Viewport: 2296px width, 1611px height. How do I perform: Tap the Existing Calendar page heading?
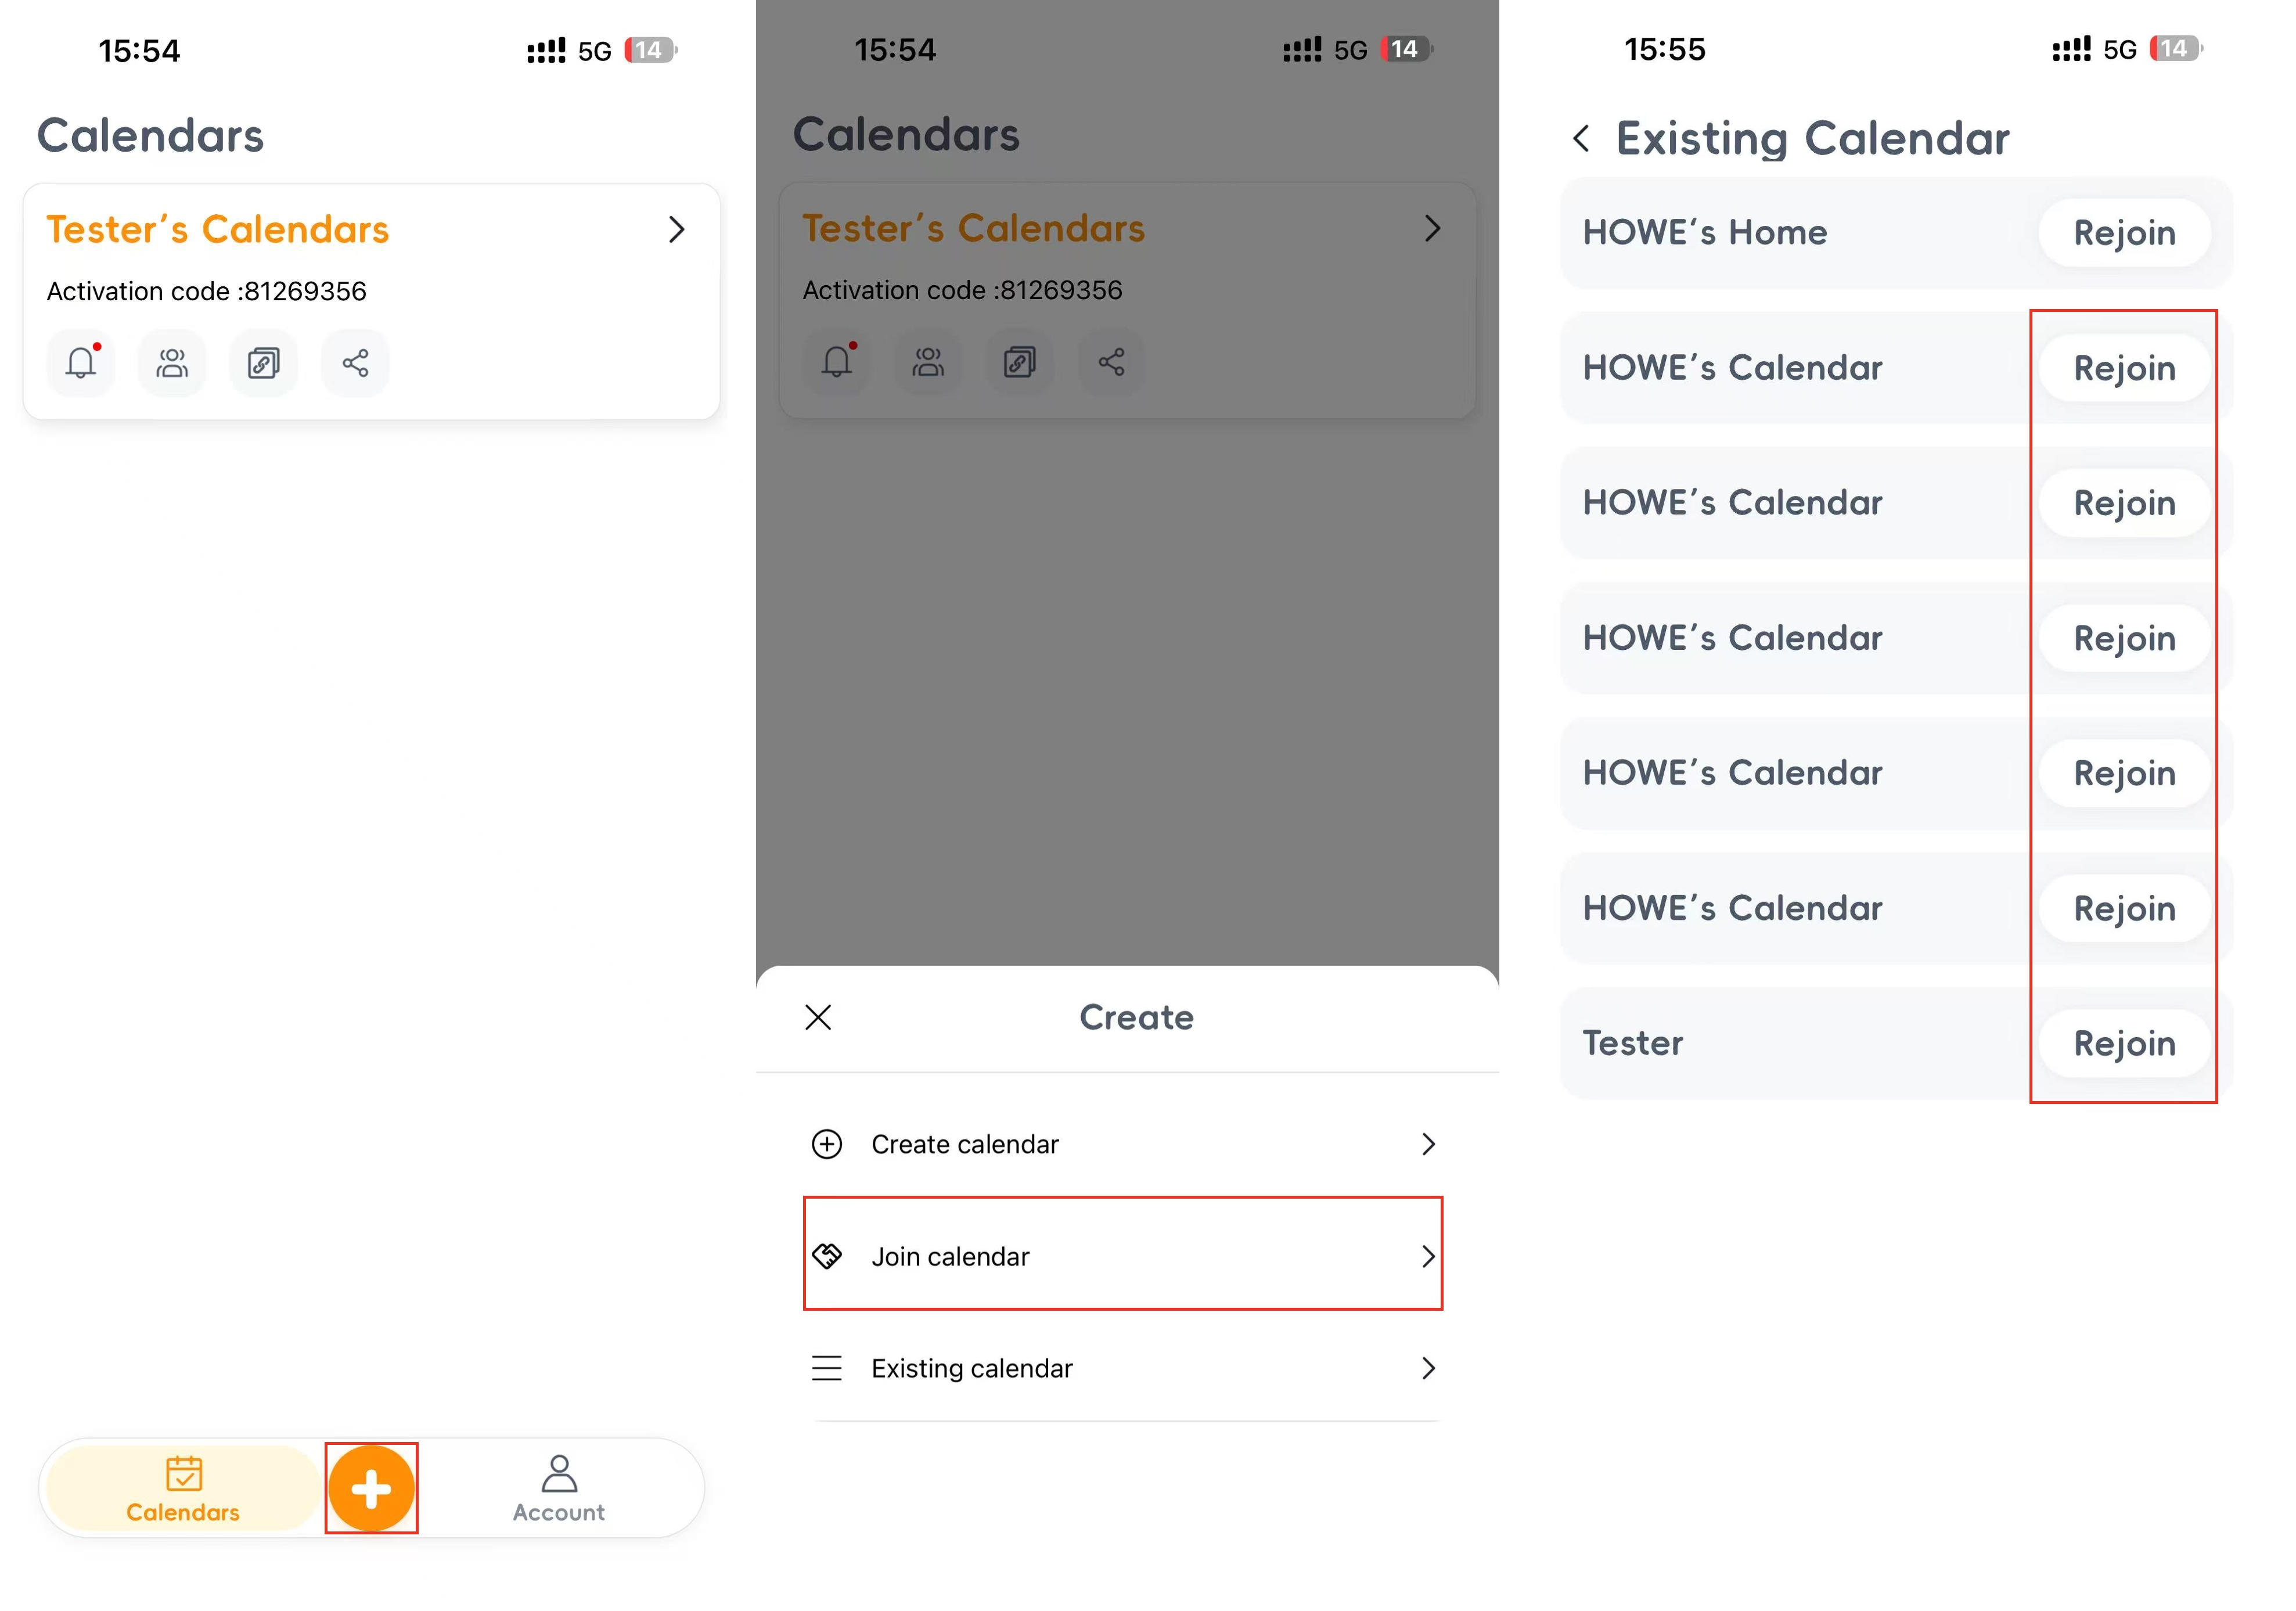[1813, 138]
